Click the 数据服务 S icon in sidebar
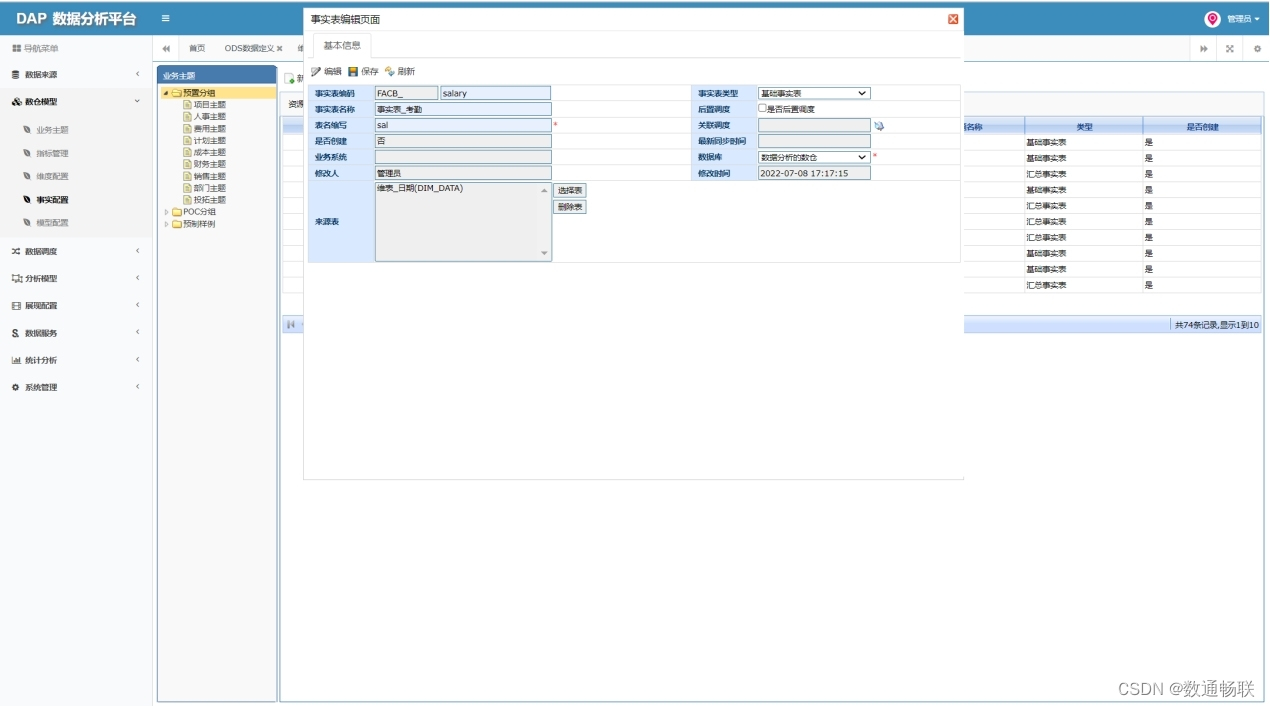The image size is (1270, 707). pyautogui.click(x=15, y=333)
